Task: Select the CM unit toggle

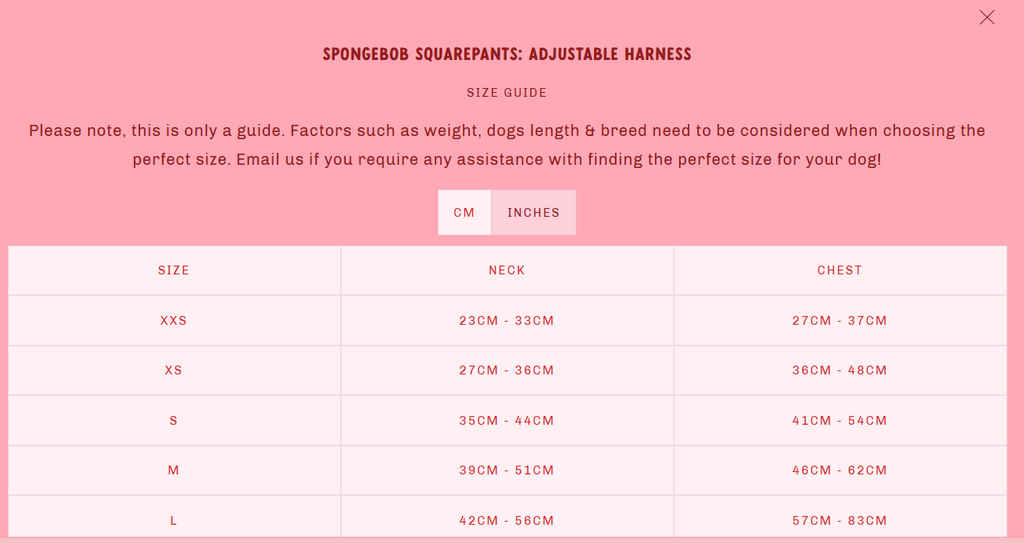Action: point(464,212)
